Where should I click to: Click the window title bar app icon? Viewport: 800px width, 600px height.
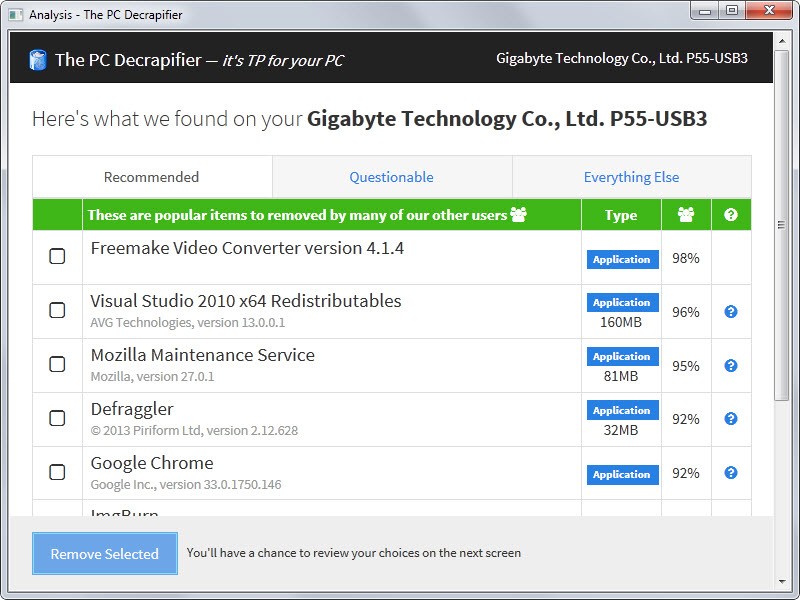pos(16,14)
